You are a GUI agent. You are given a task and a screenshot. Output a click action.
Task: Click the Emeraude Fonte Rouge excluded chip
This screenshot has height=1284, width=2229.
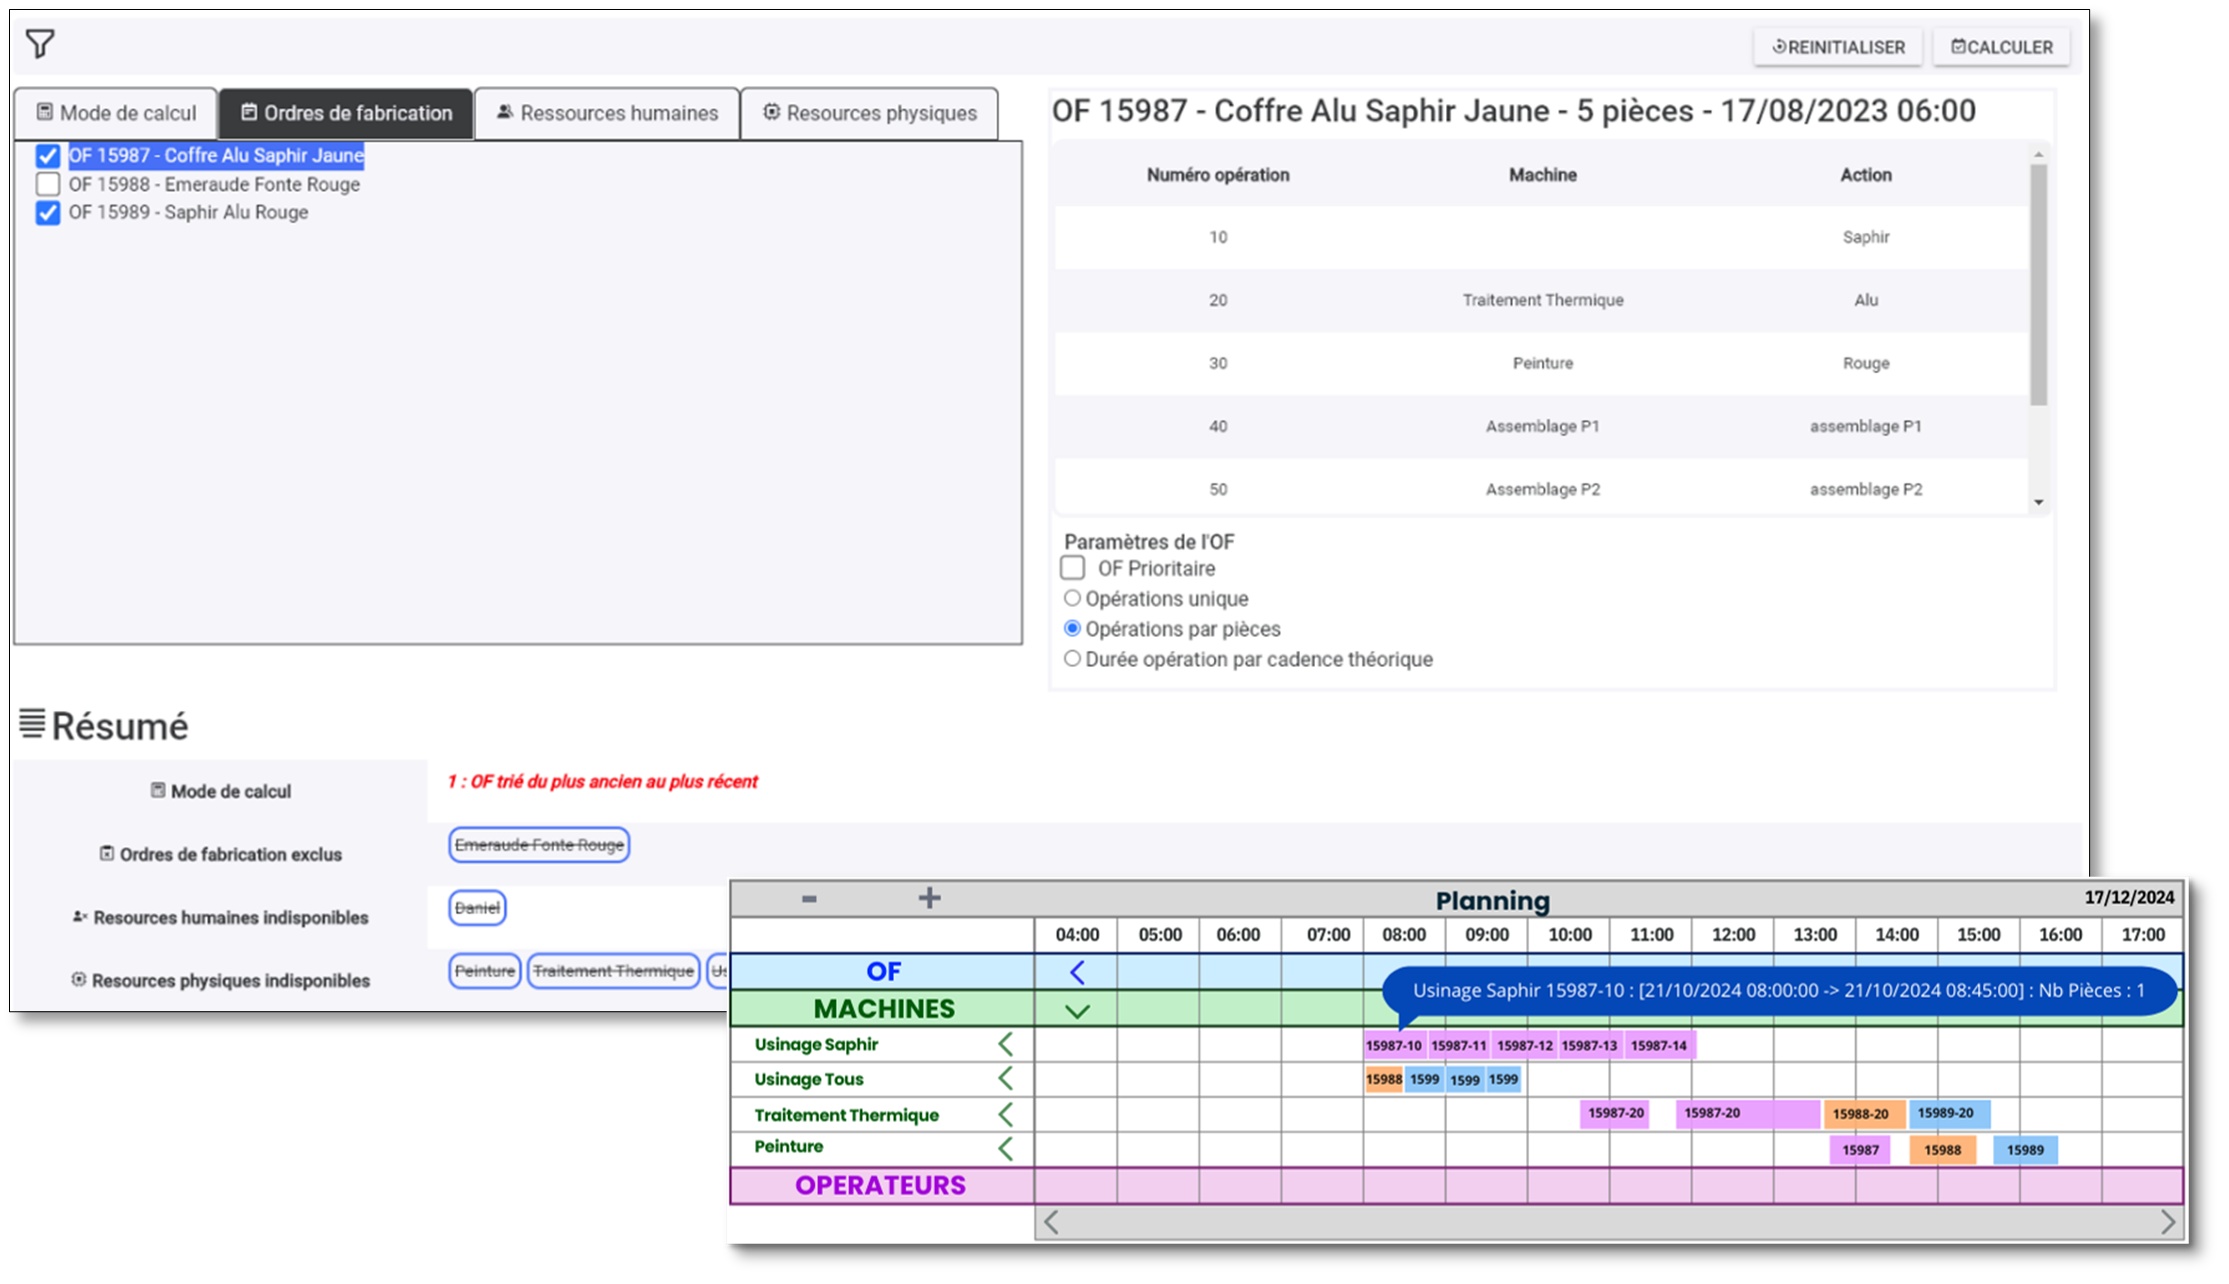click(539, 845)
